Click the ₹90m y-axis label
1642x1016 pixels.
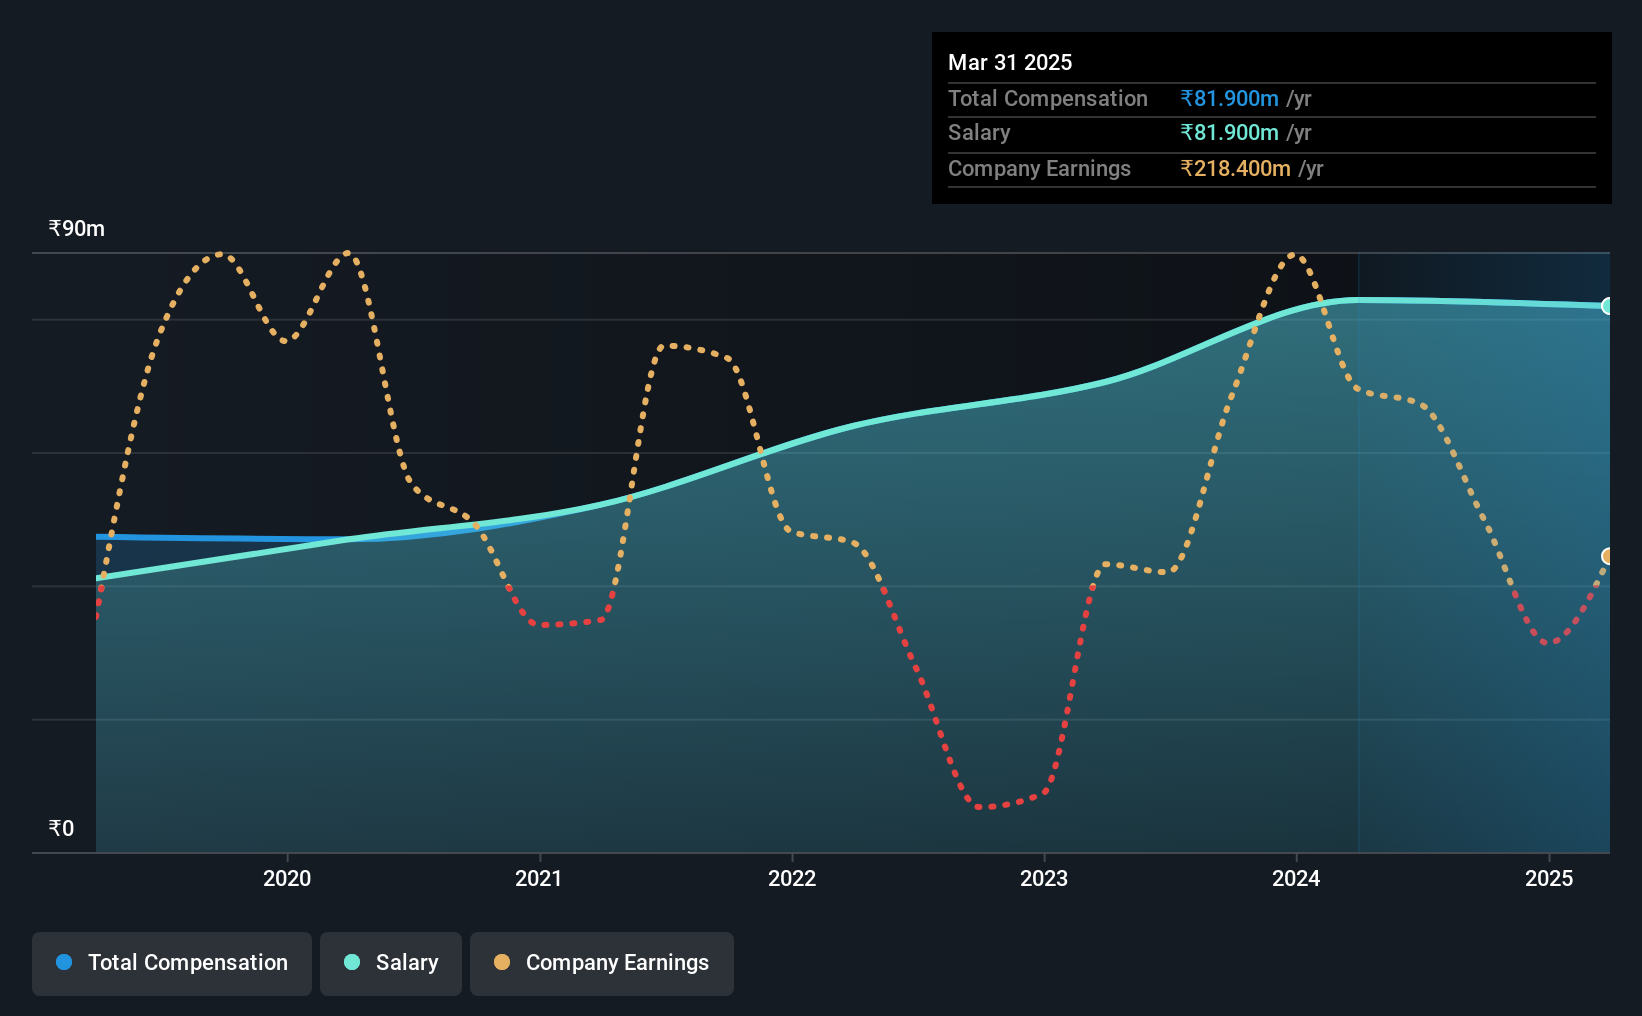click(x=77, y=228)
